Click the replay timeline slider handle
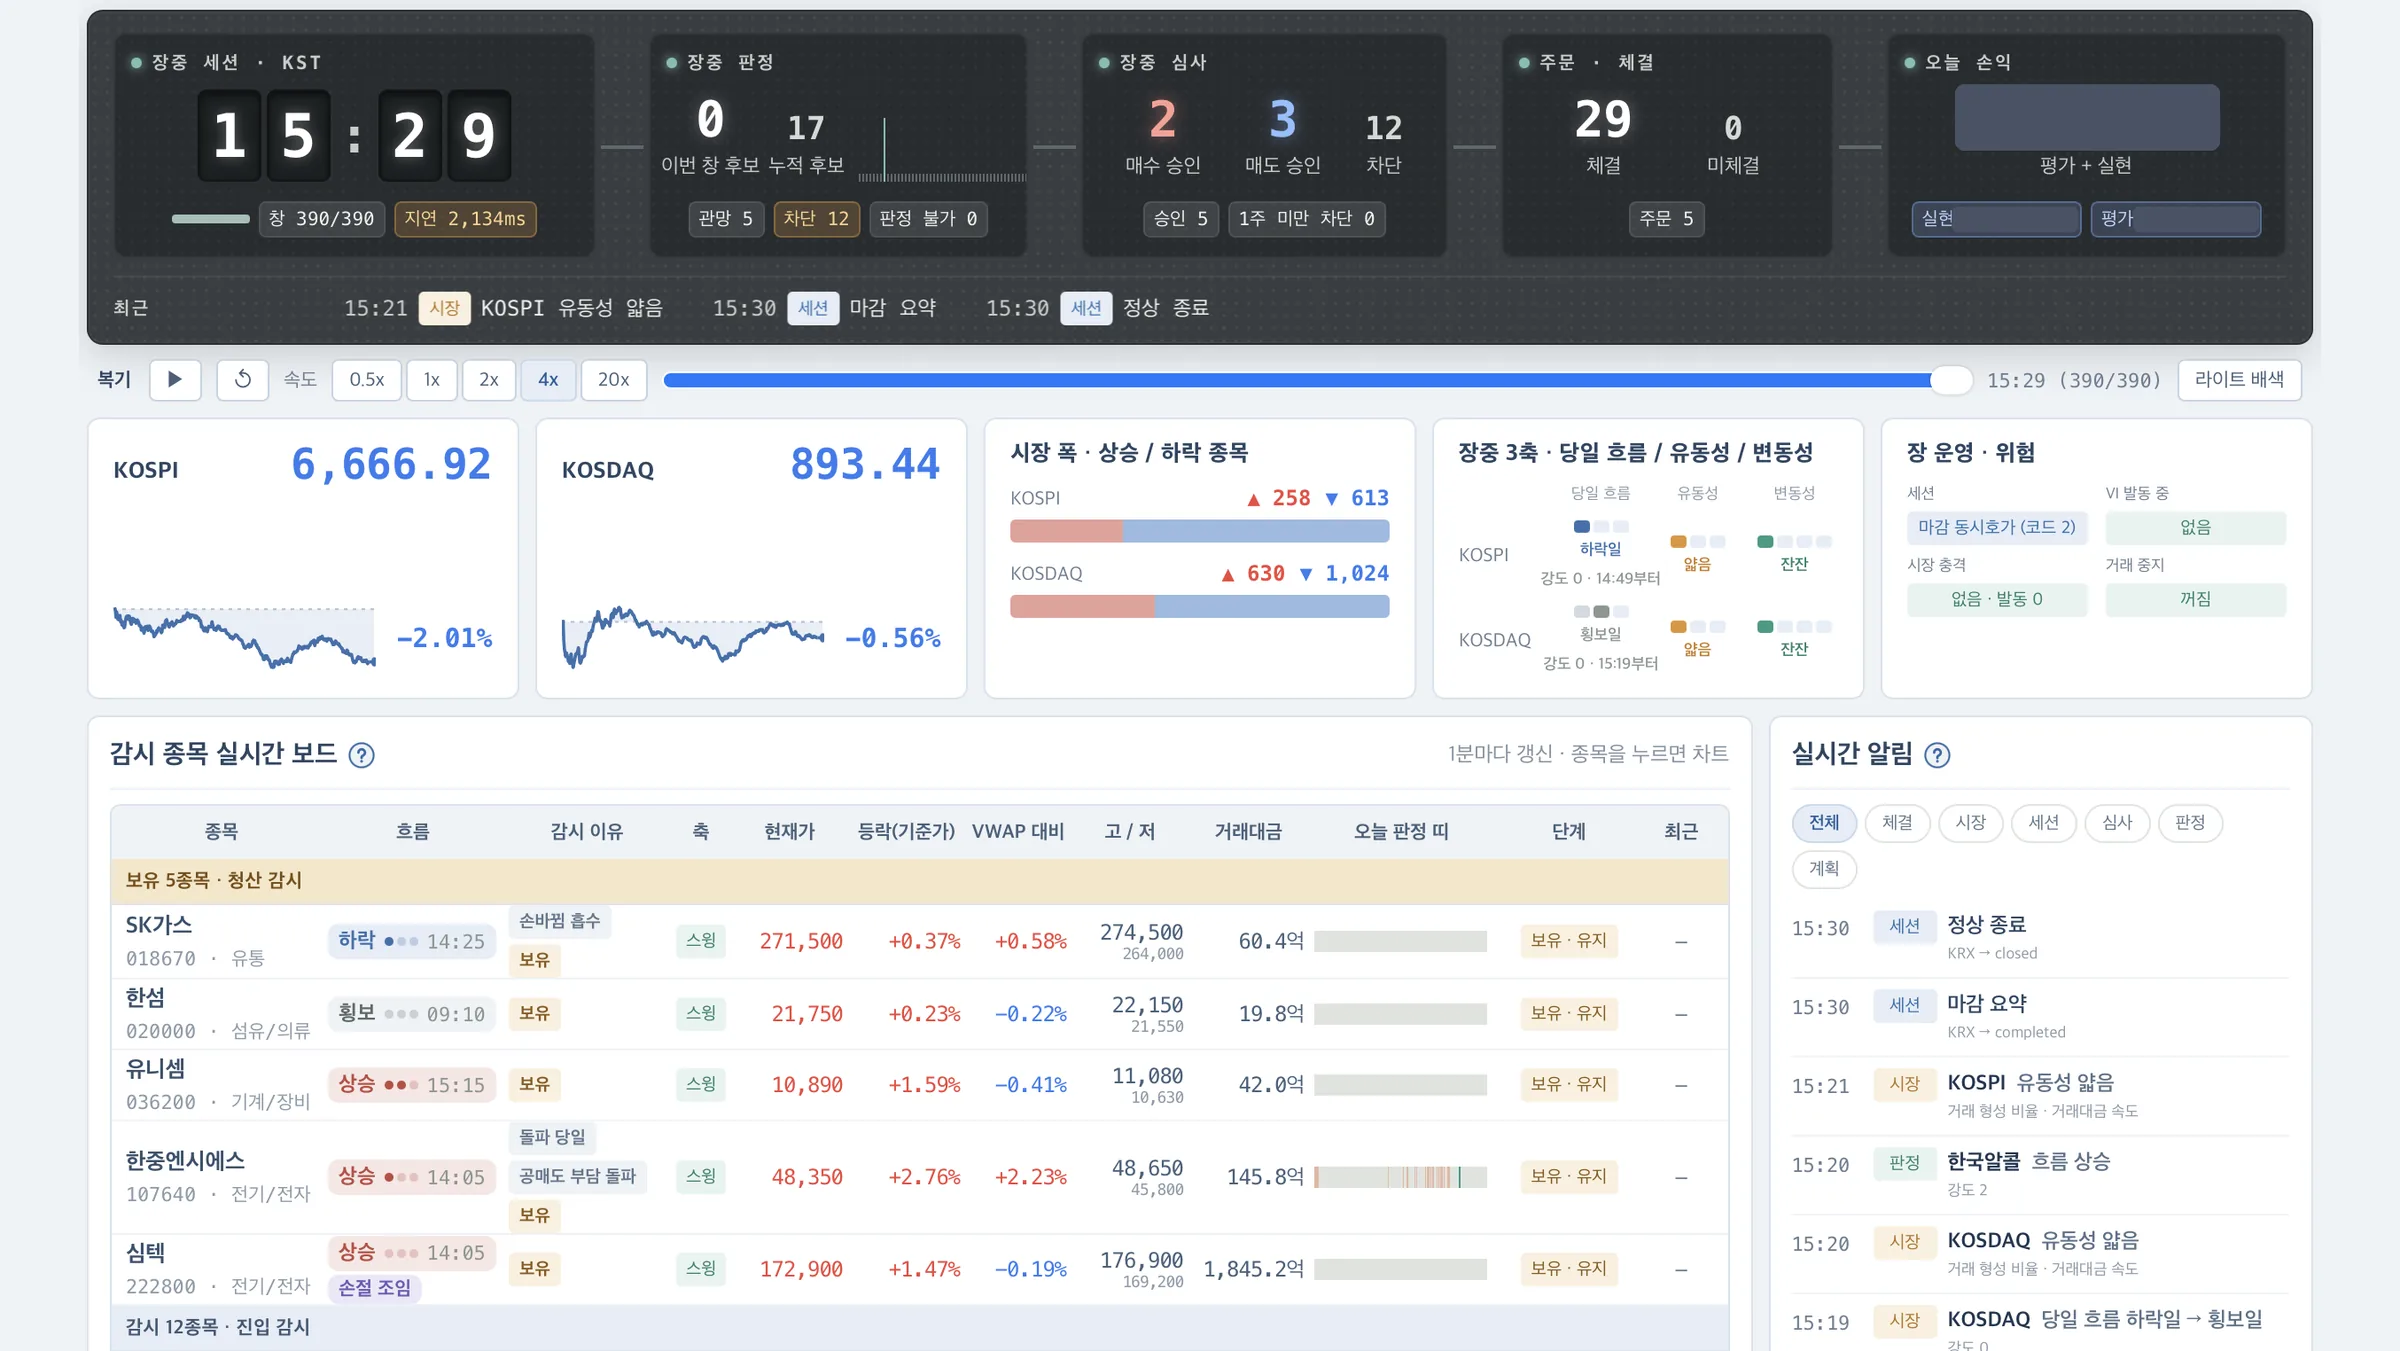The width and height of the screenshot is (2400, 1351). click(1951, 380)
